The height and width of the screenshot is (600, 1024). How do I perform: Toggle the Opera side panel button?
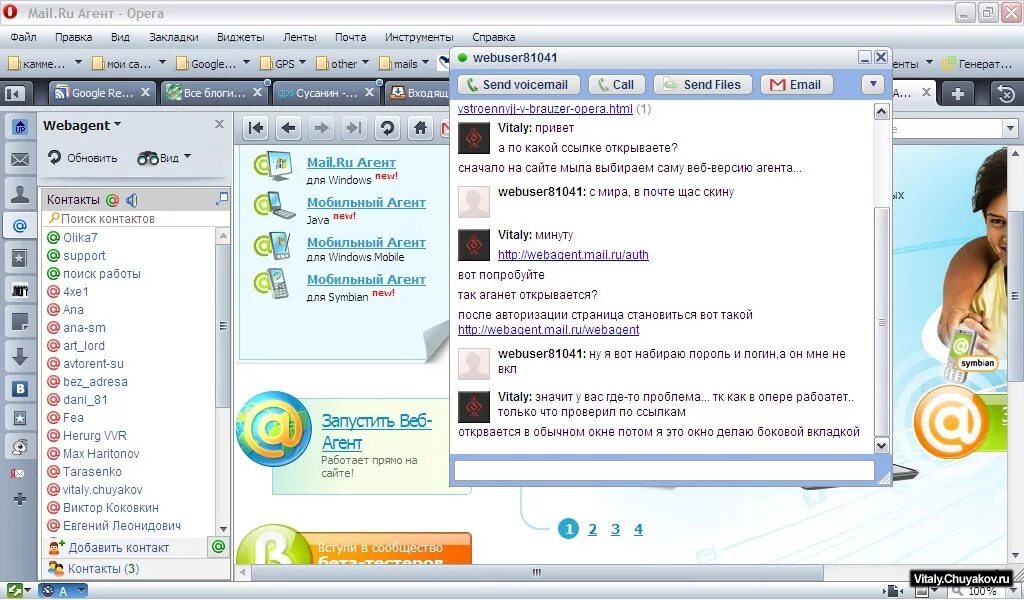pyautogui.click(x=13, y=93)
